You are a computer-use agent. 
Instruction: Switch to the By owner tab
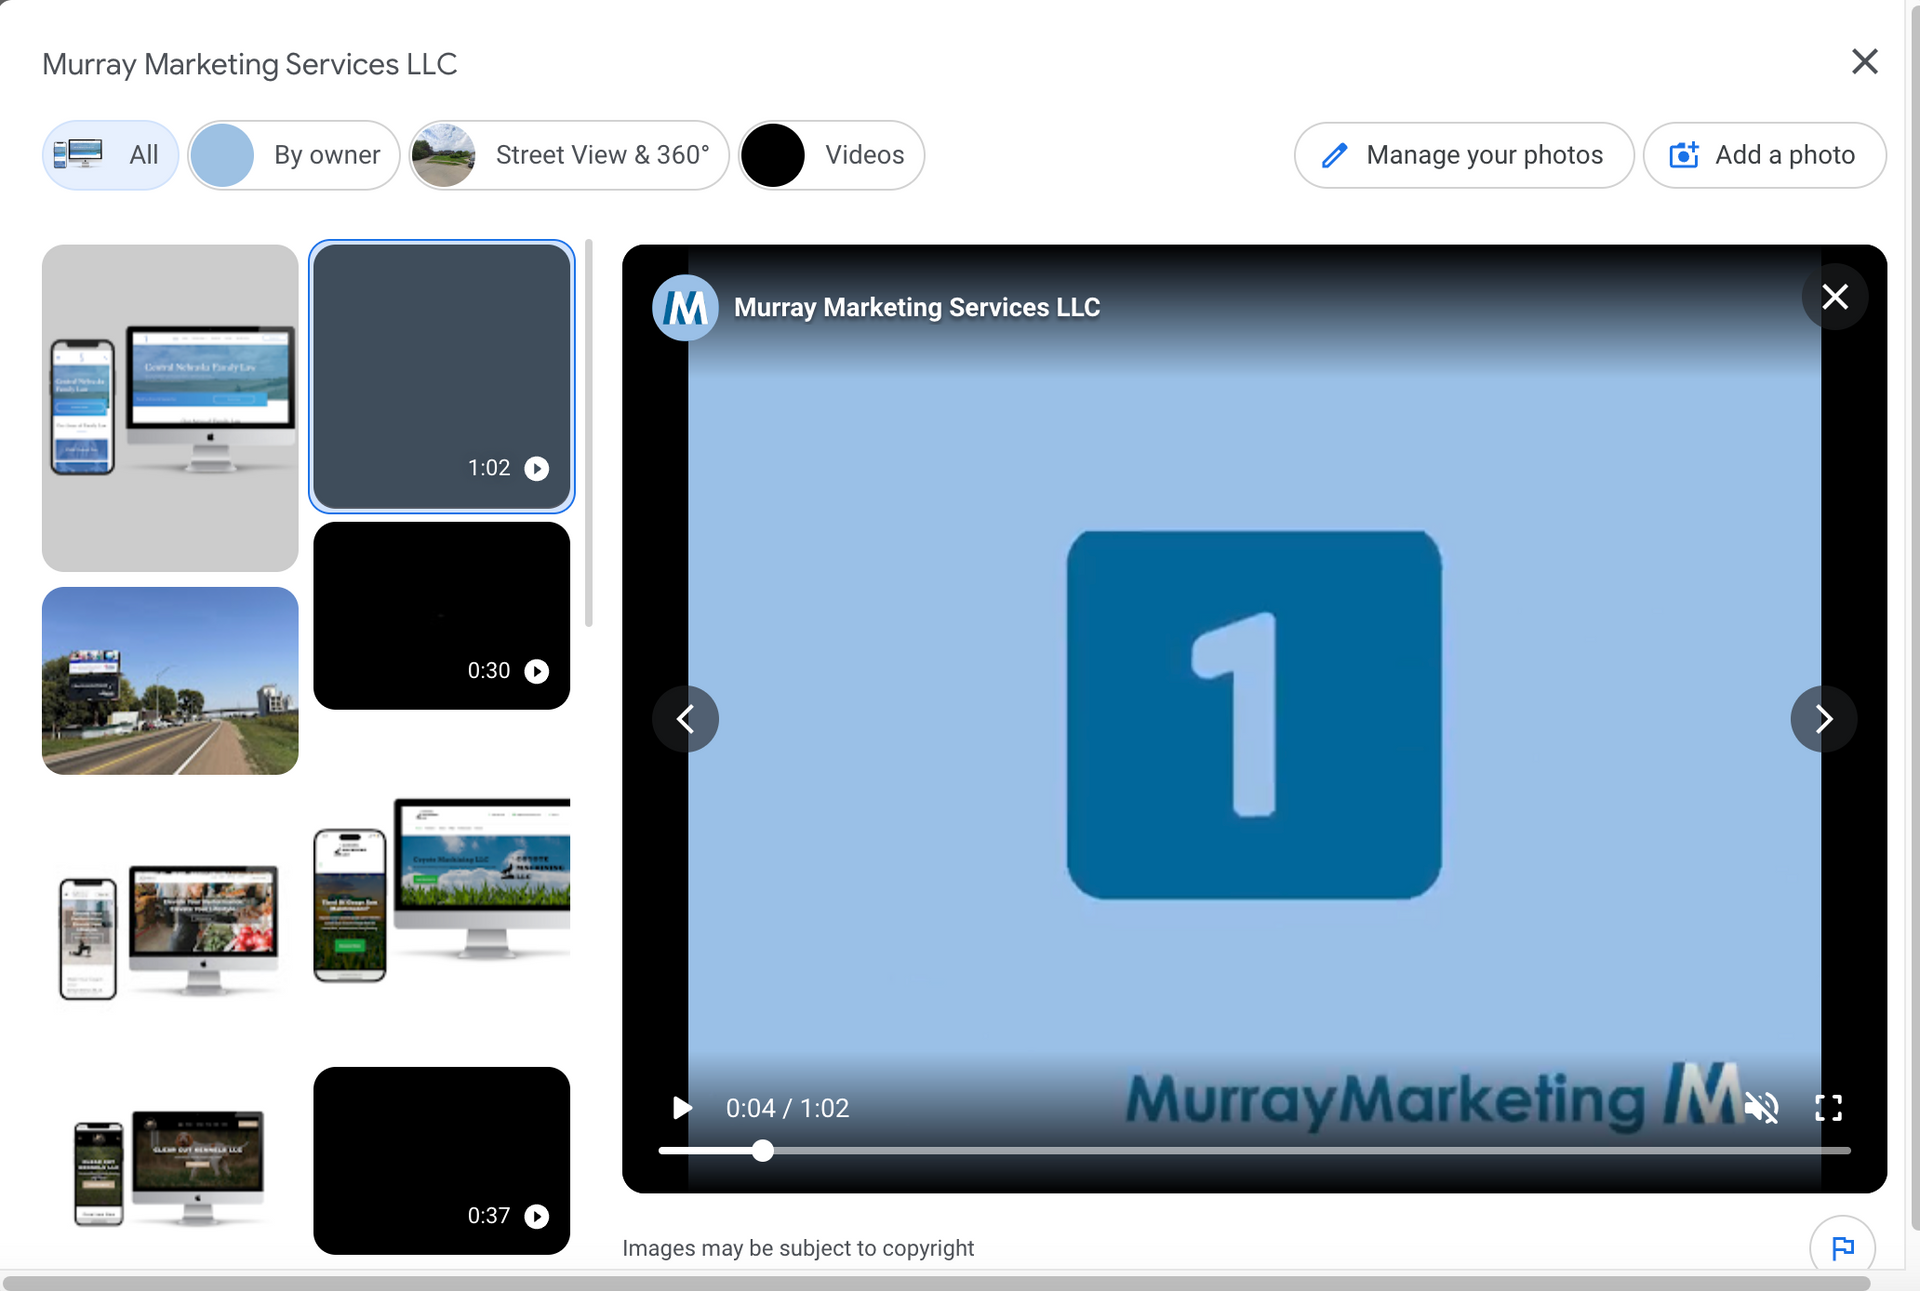[294, 155]
